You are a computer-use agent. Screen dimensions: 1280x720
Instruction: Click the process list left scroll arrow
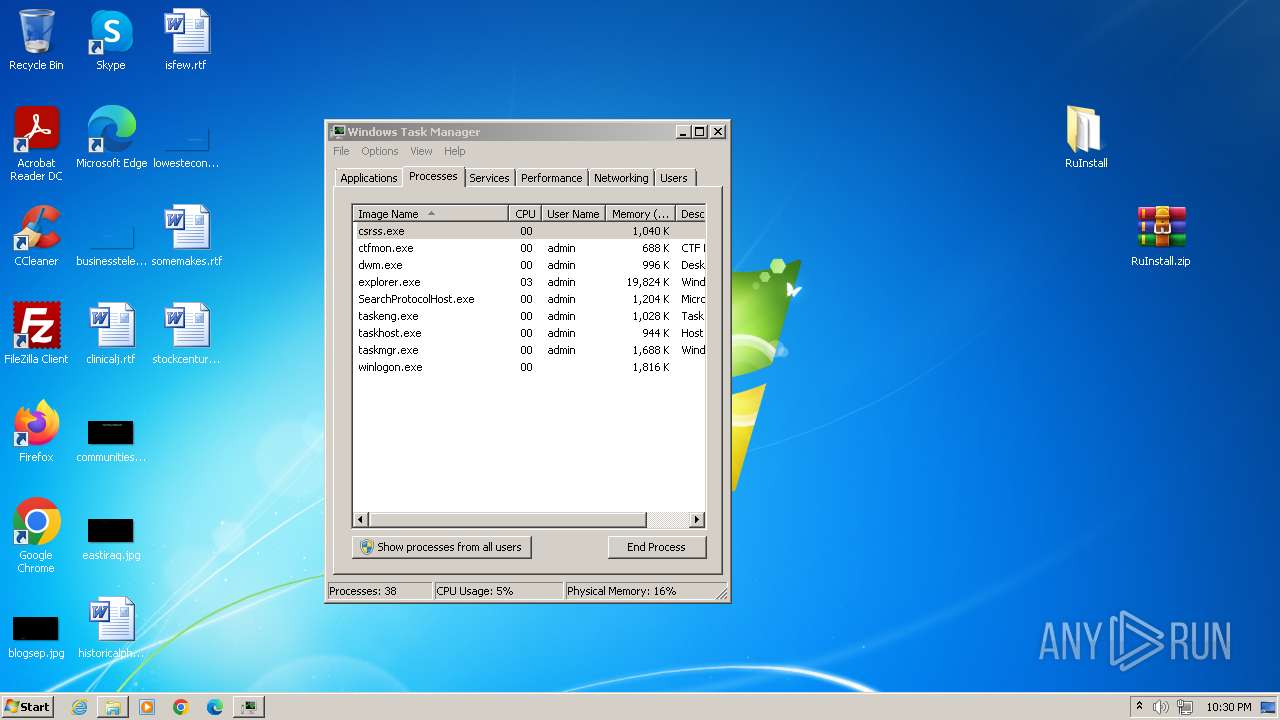(361, 520)
